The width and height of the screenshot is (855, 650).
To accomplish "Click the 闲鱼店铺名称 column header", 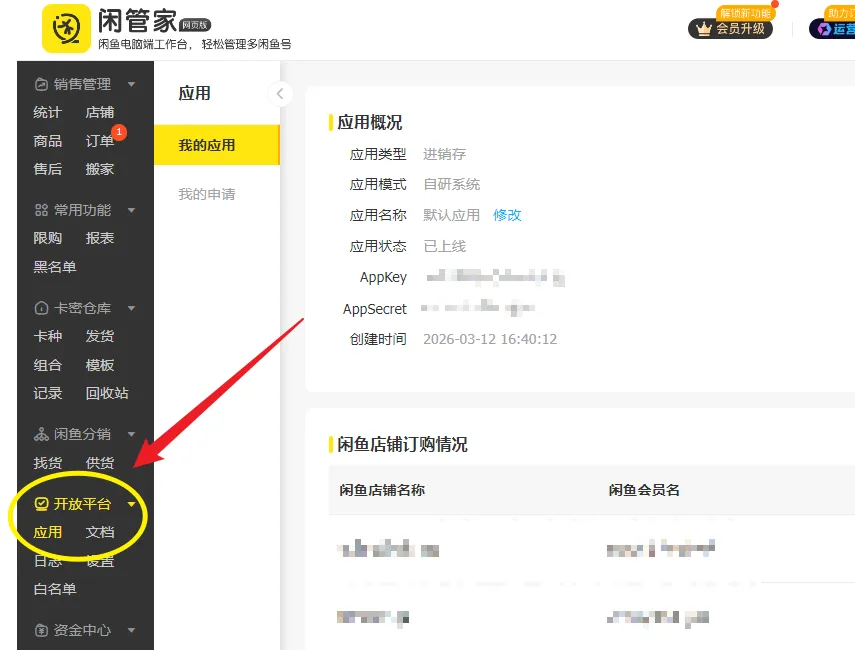I will click(382, 490).
